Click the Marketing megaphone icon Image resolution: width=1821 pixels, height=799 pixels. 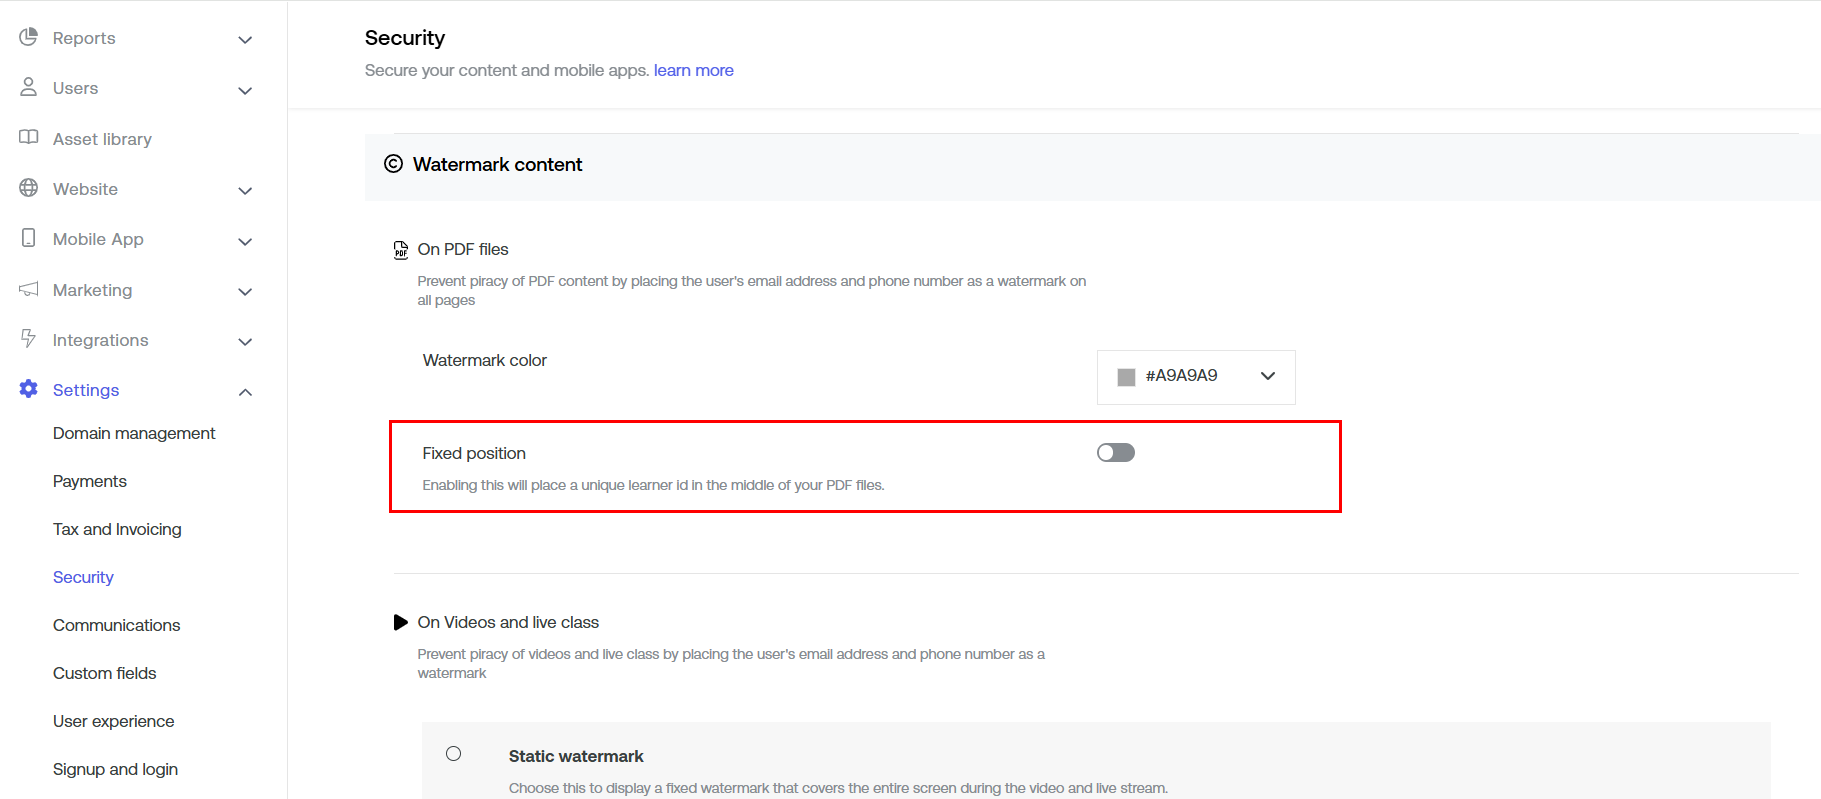28,289
